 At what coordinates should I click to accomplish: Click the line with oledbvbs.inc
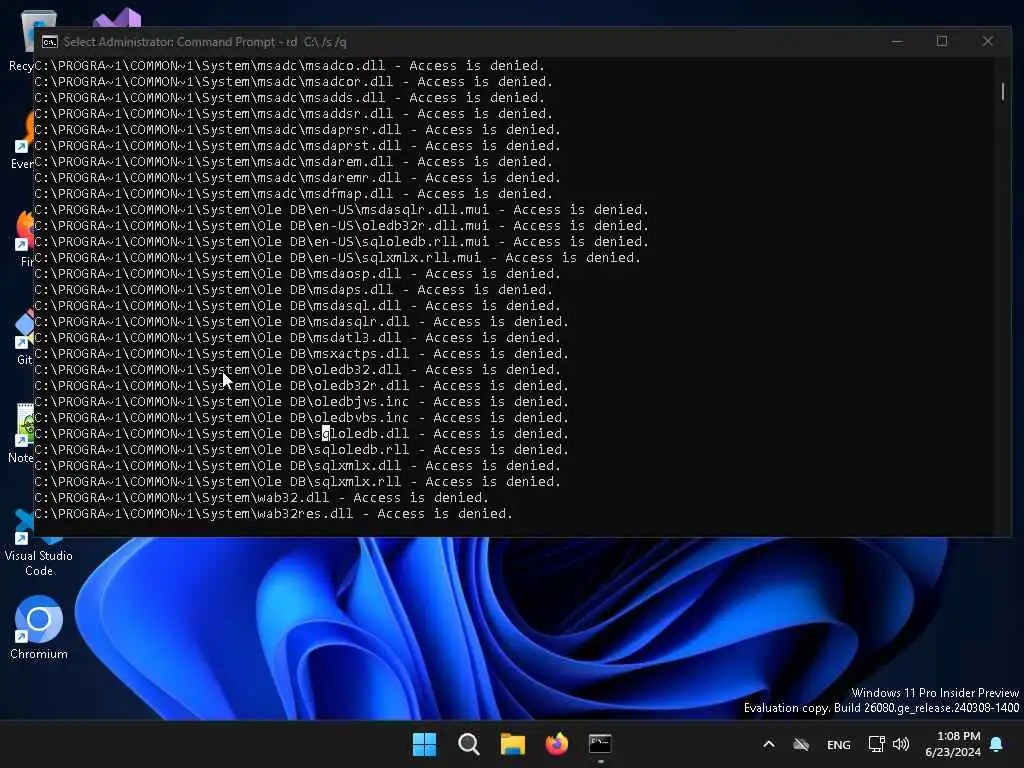point(301,417)
